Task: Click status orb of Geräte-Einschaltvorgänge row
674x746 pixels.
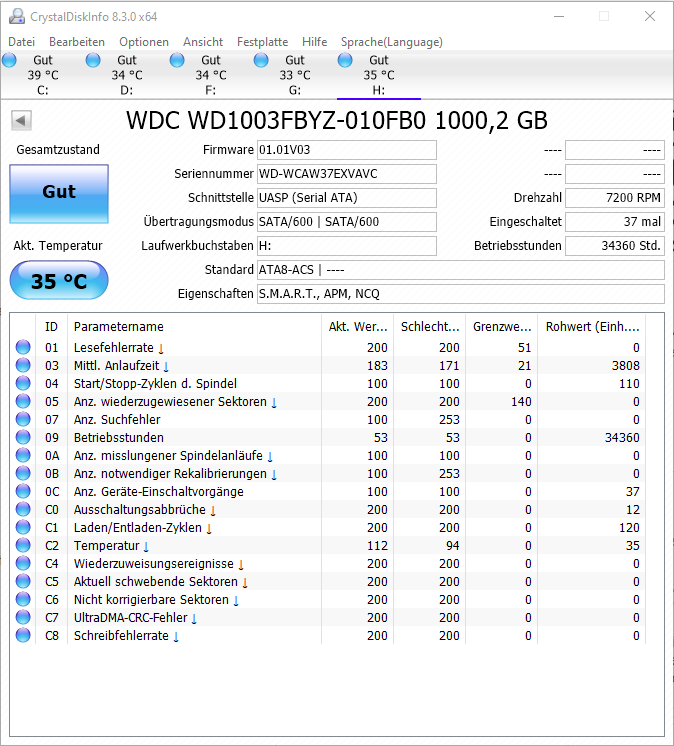Action: coord(23,491)
